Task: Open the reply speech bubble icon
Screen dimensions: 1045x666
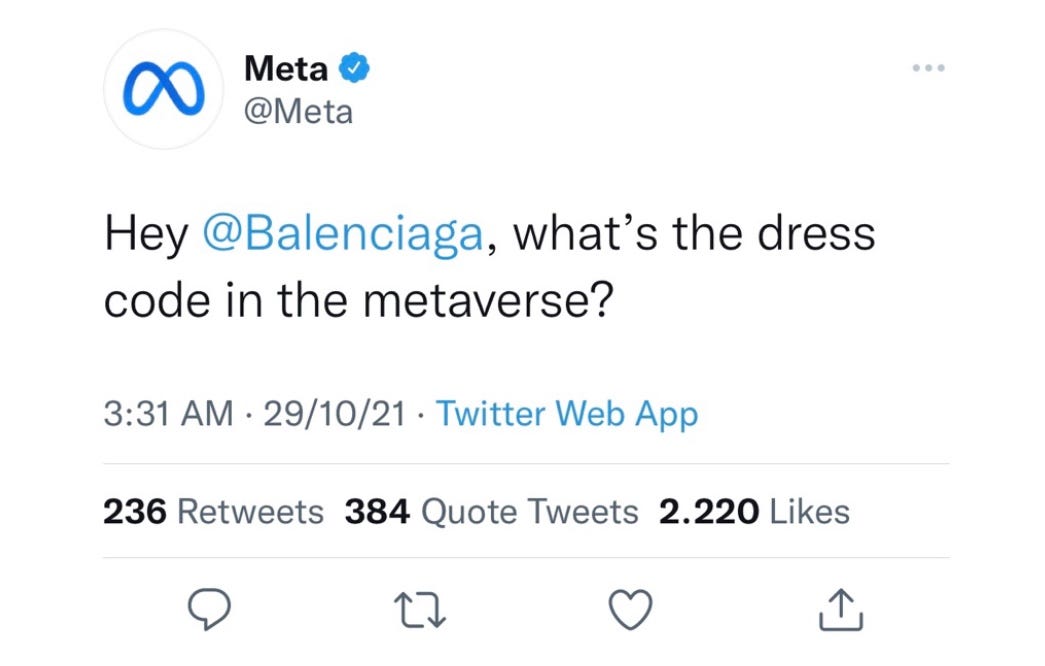Action: click(209, 609)
